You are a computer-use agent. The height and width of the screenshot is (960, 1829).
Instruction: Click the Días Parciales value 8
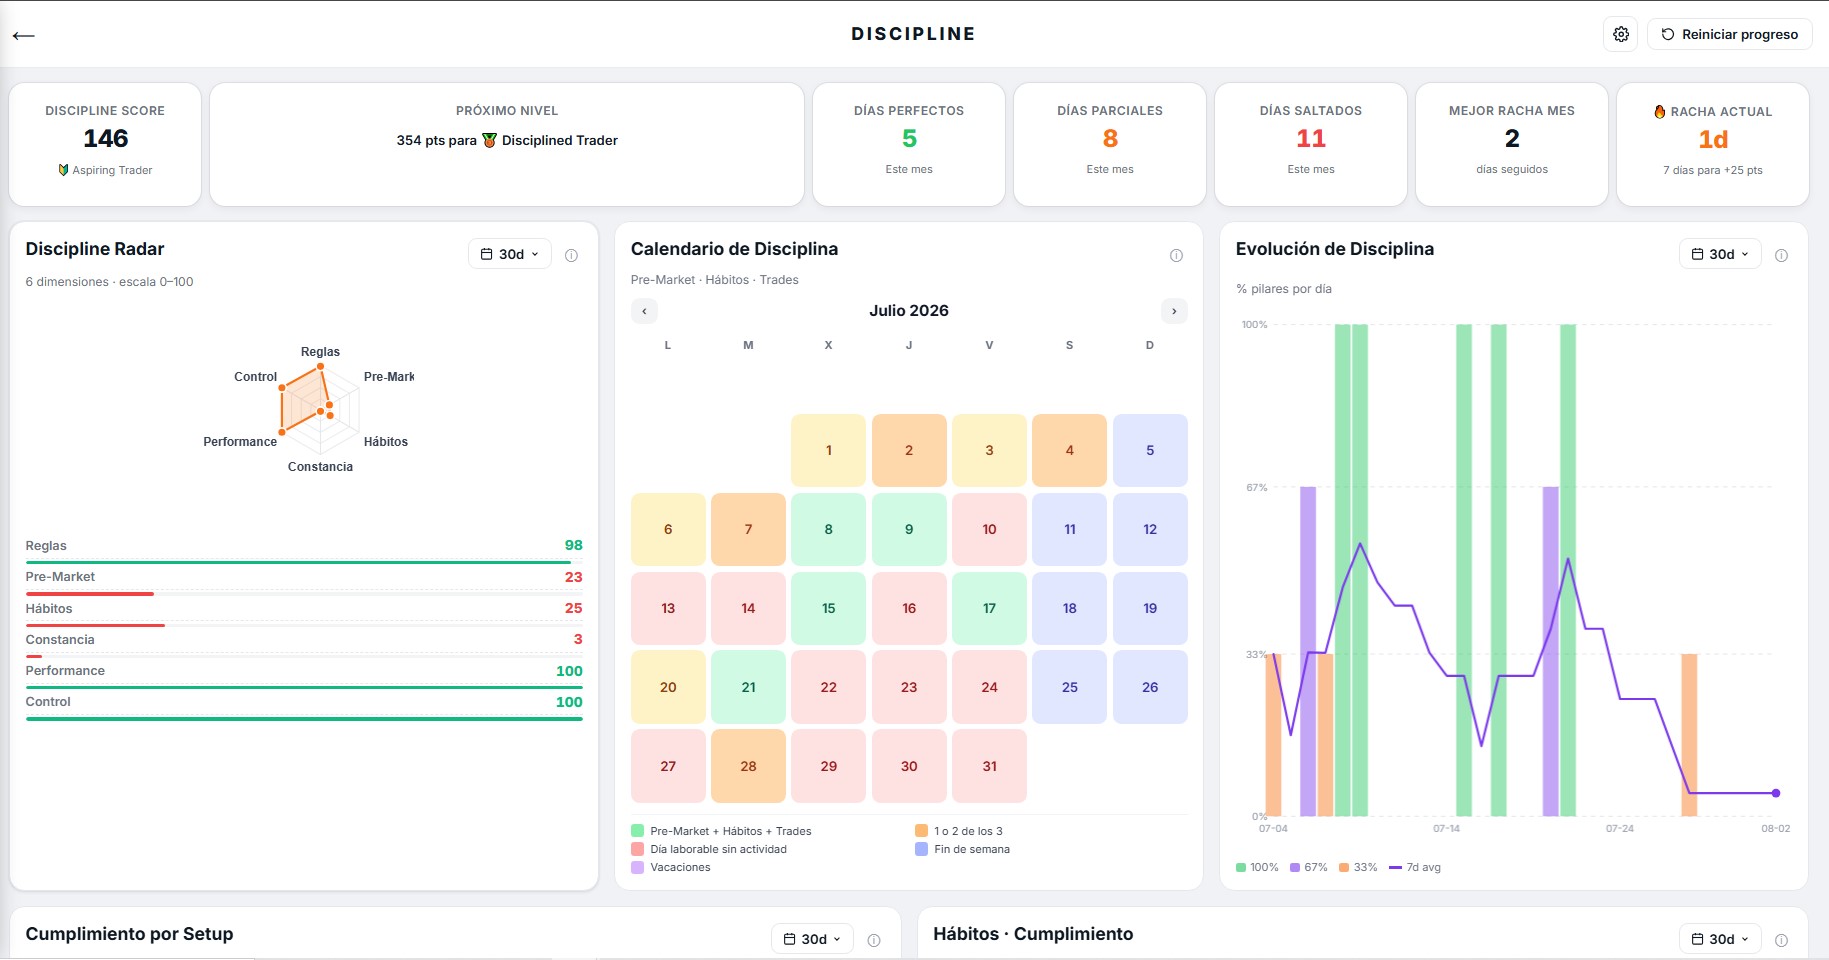point(1110,138)
